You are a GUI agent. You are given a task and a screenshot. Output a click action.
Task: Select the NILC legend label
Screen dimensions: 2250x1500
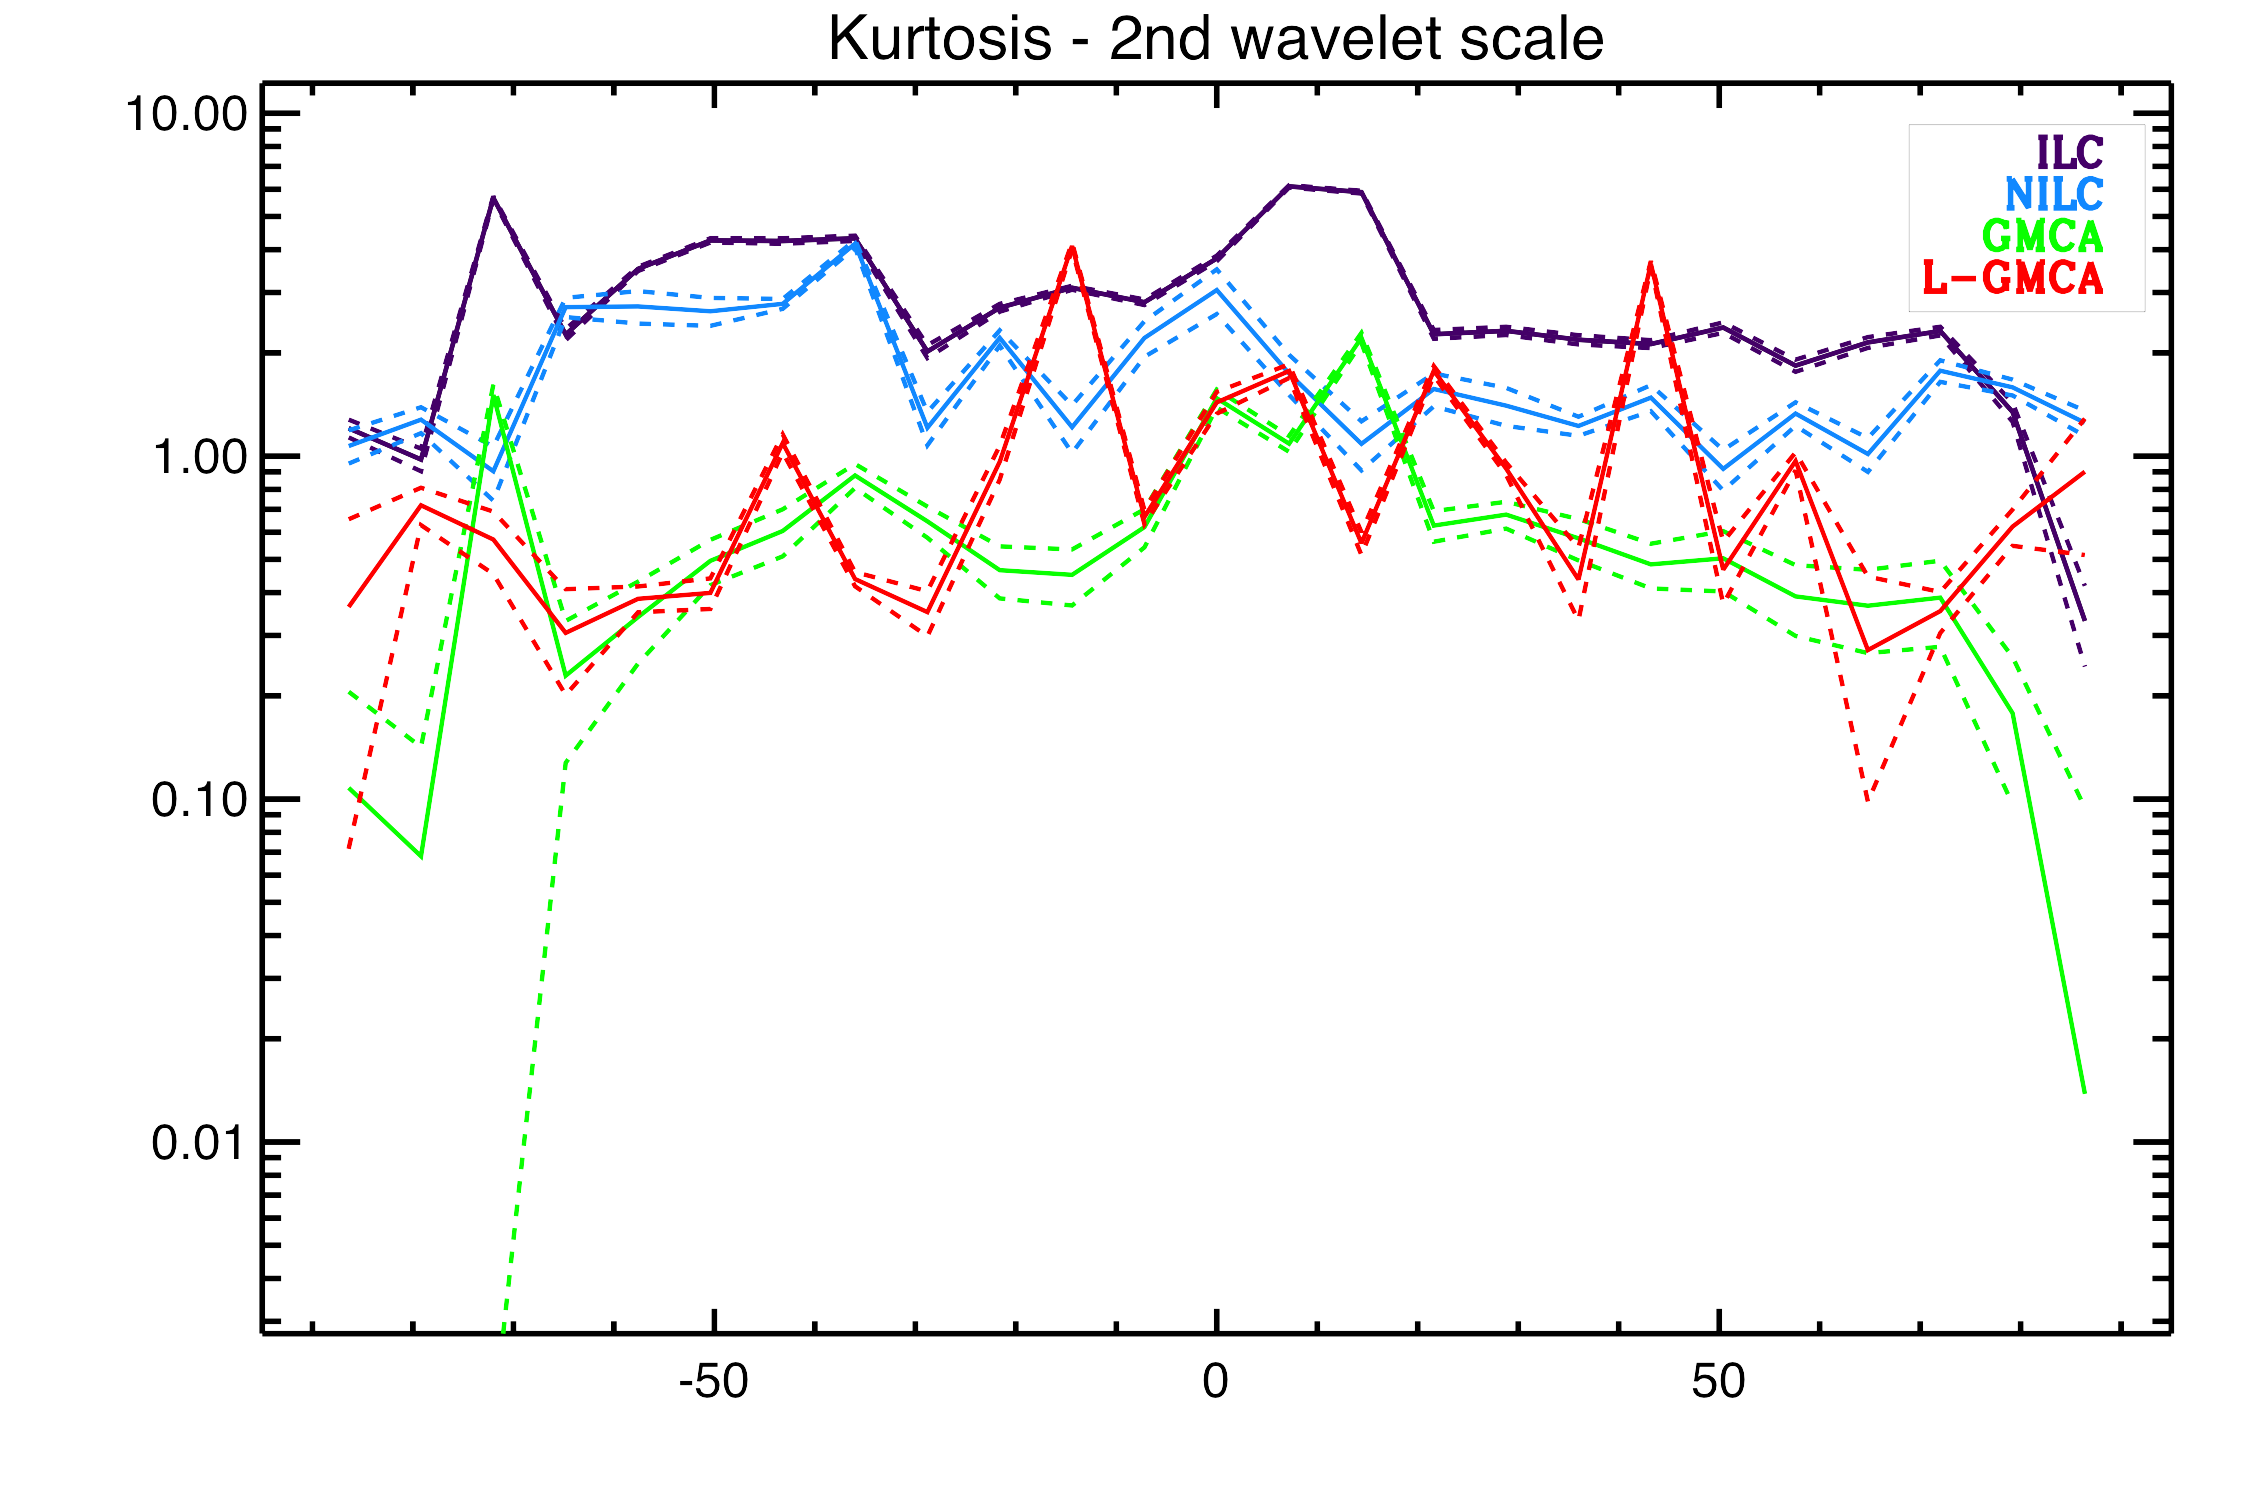[x=2054, y=194]
